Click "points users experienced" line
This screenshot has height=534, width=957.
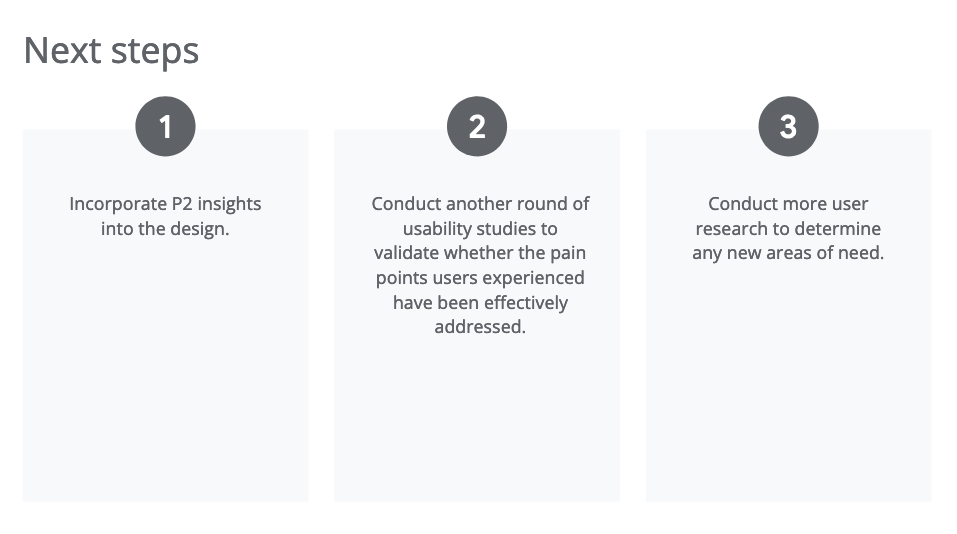pyautogui.click(x=480, y=278)
